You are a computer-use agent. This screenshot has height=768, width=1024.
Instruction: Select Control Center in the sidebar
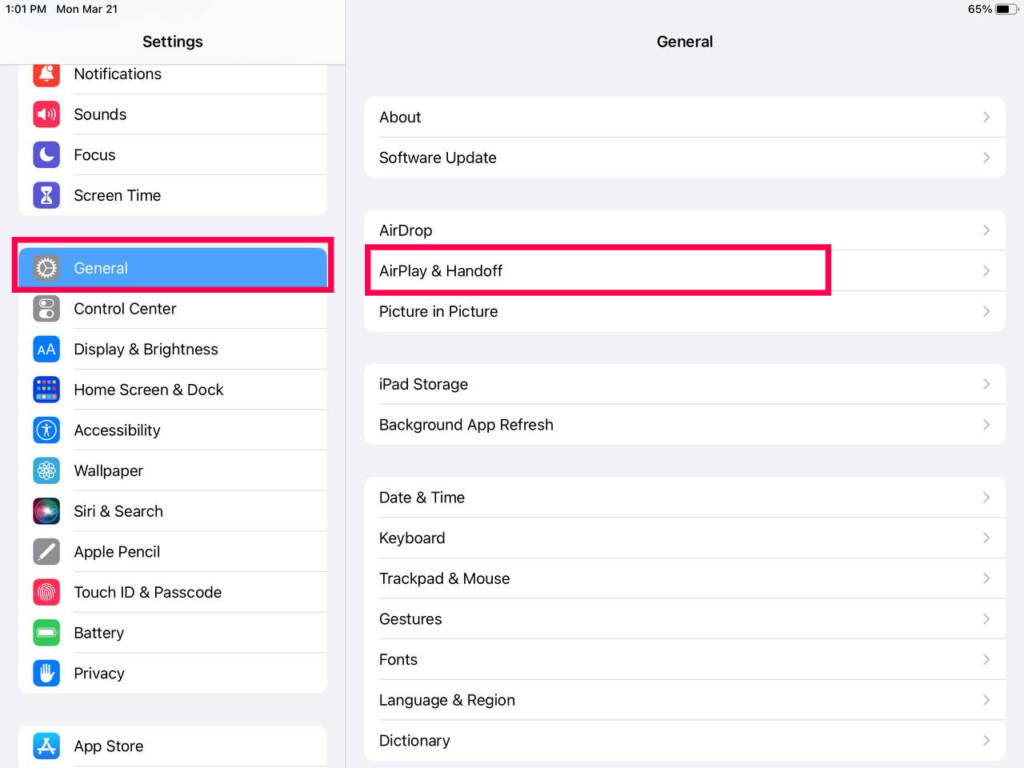click(x=172, y=309)
